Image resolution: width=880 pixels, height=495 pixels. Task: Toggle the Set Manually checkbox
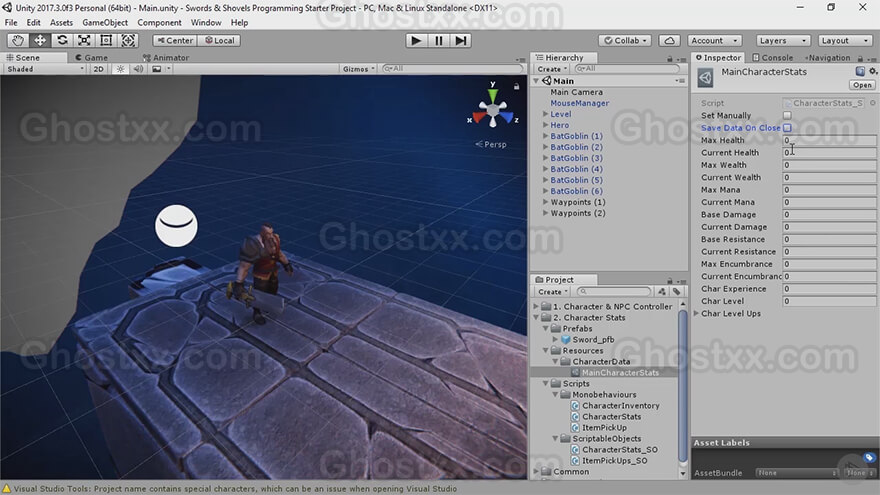pyautogui.click(x=787, y=115)
